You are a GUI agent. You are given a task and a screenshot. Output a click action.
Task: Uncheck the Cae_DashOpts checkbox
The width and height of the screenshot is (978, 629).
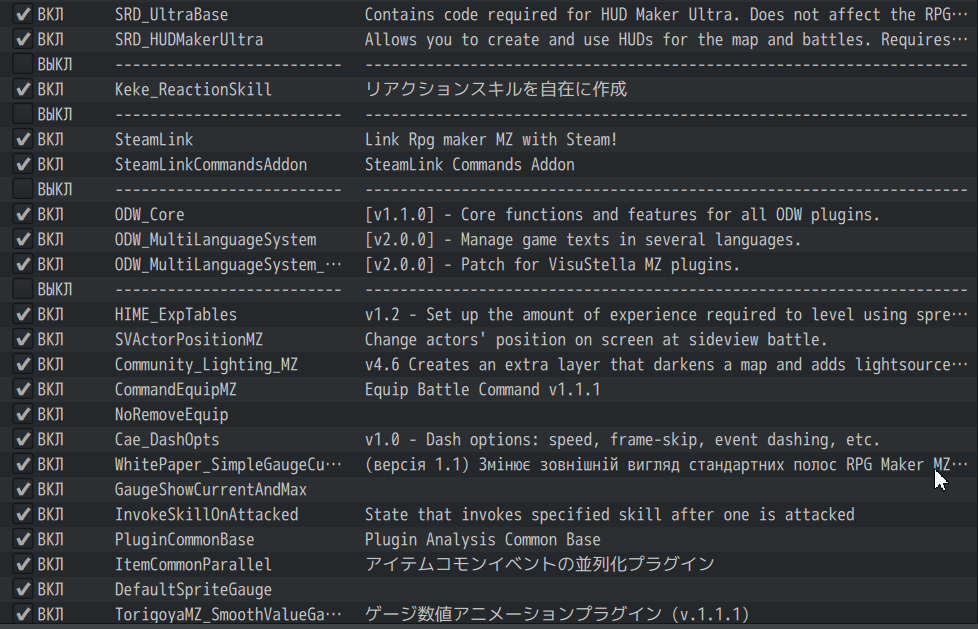(23, 439)
